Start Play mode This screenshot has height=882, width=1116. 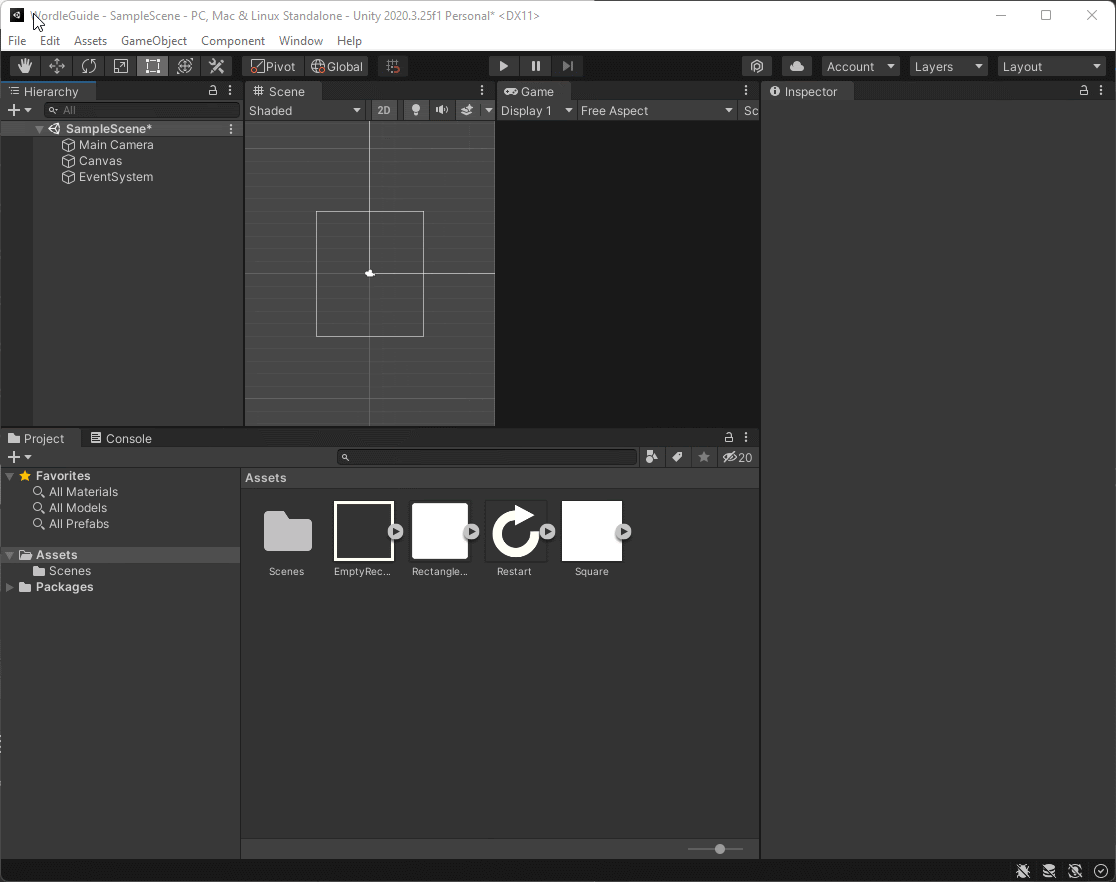point(503,66)
